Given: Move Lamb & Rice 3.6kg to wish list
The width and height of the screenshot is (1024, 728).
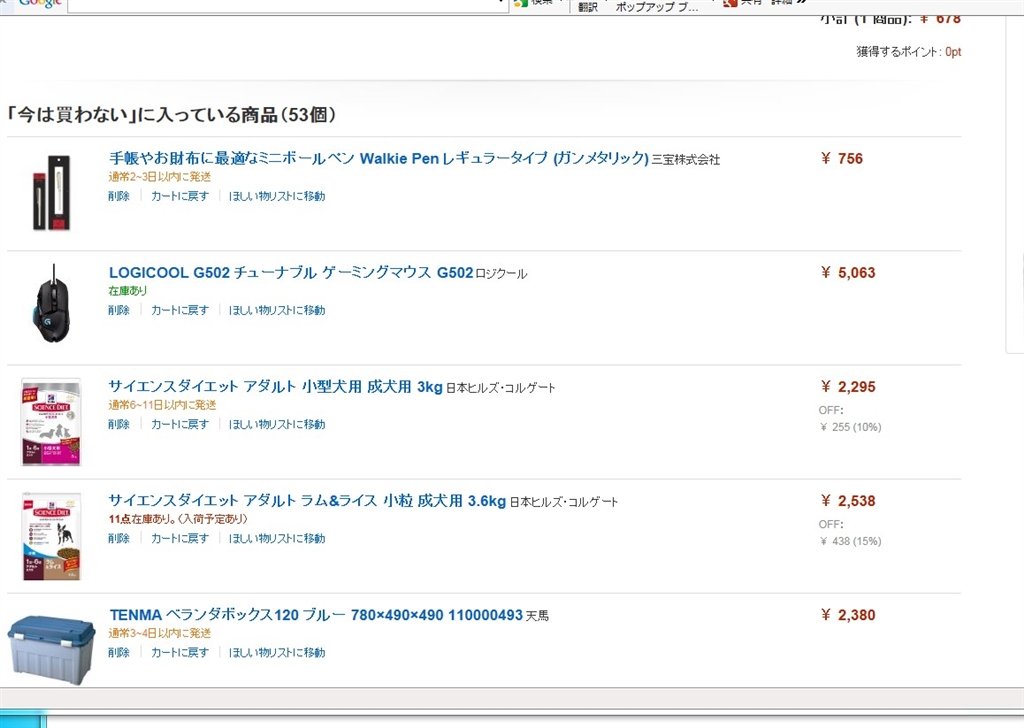Looking at the screenshot, I should pos(277,539).
